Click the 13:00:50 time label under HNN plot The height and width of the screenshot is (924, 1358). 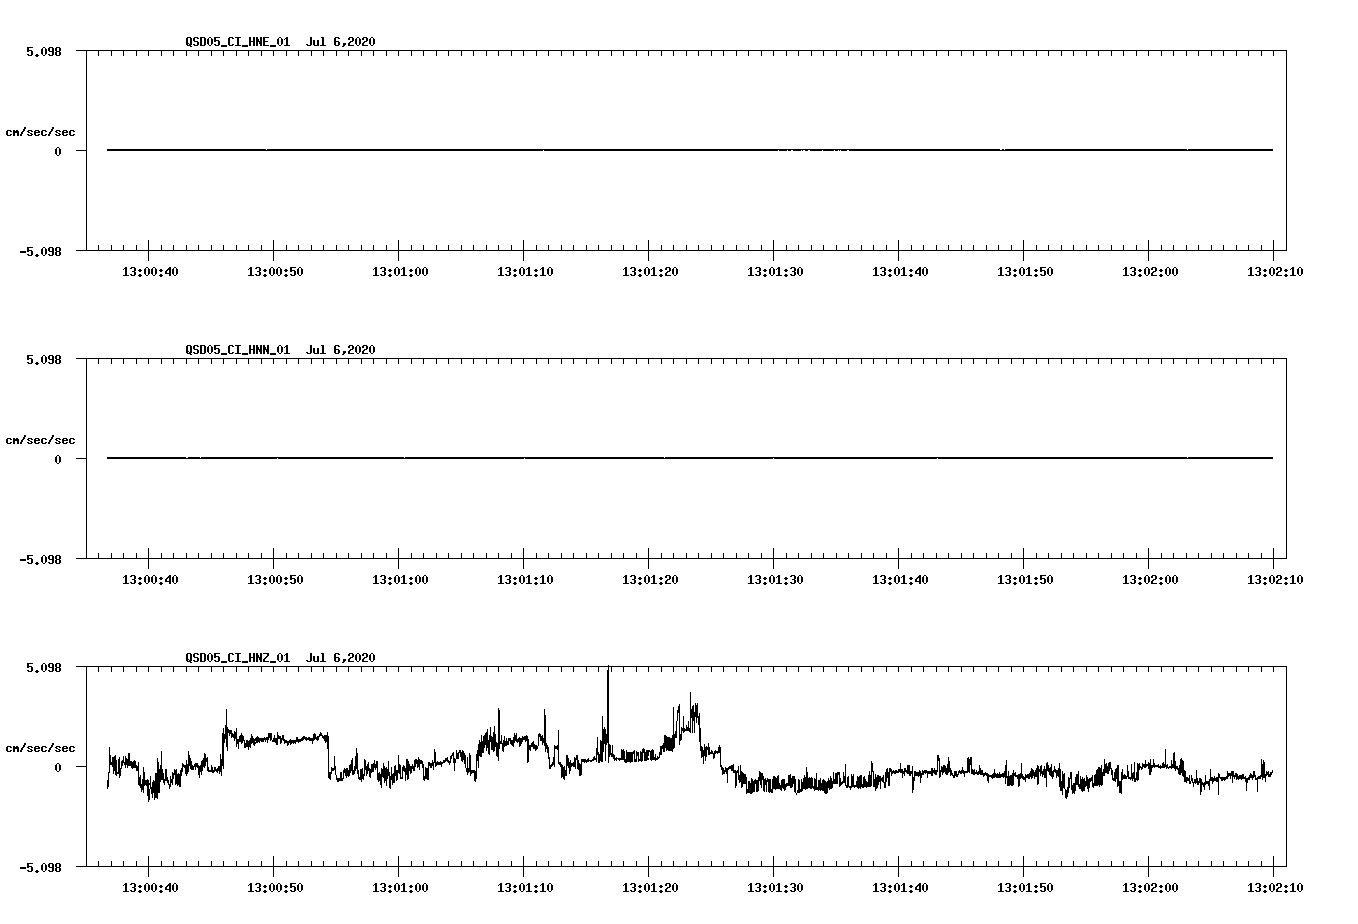pyautogui.click(x=275, y=579)
